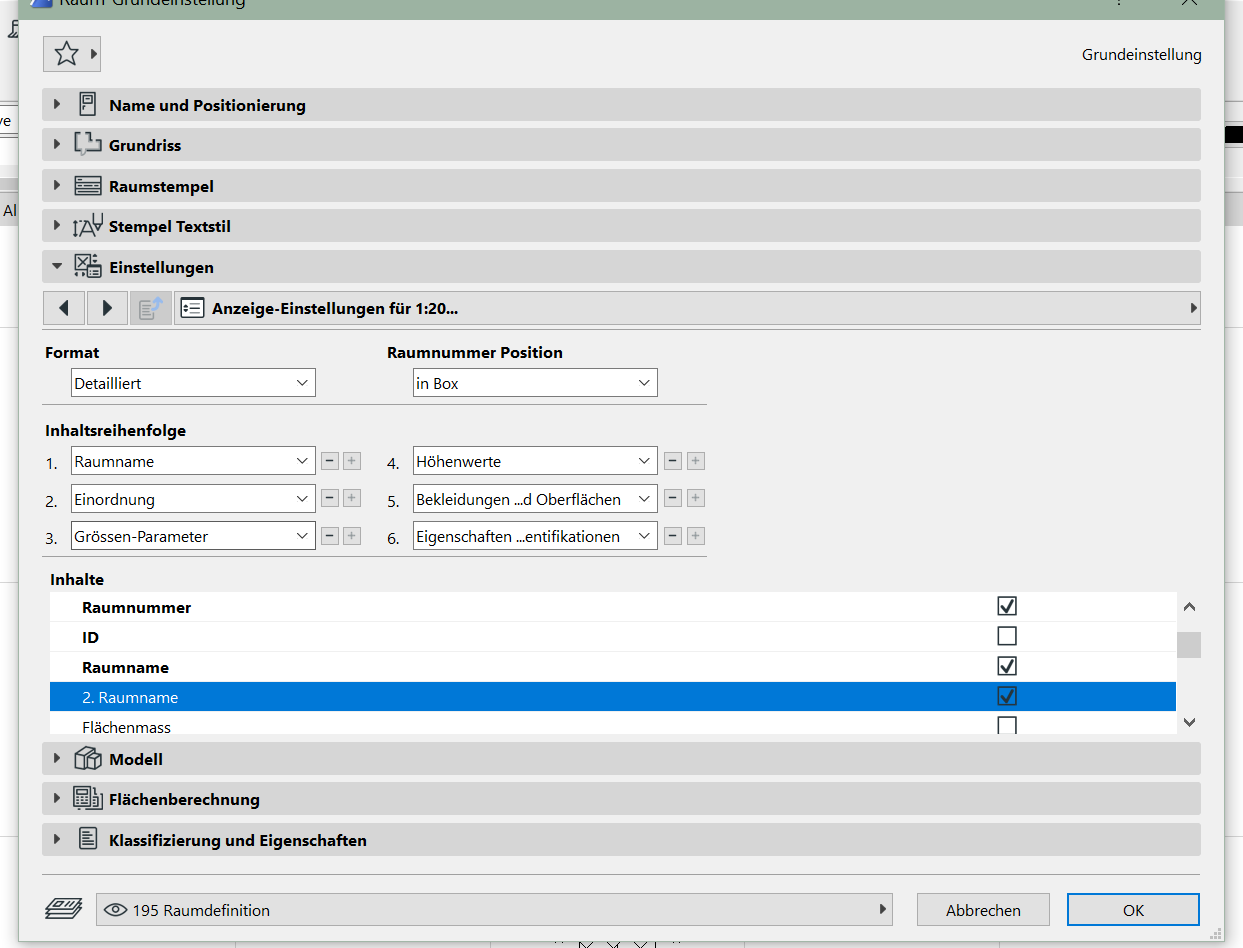
Task: Open the small arrow beside the Favorites star
Action: (x=94, y=54)
